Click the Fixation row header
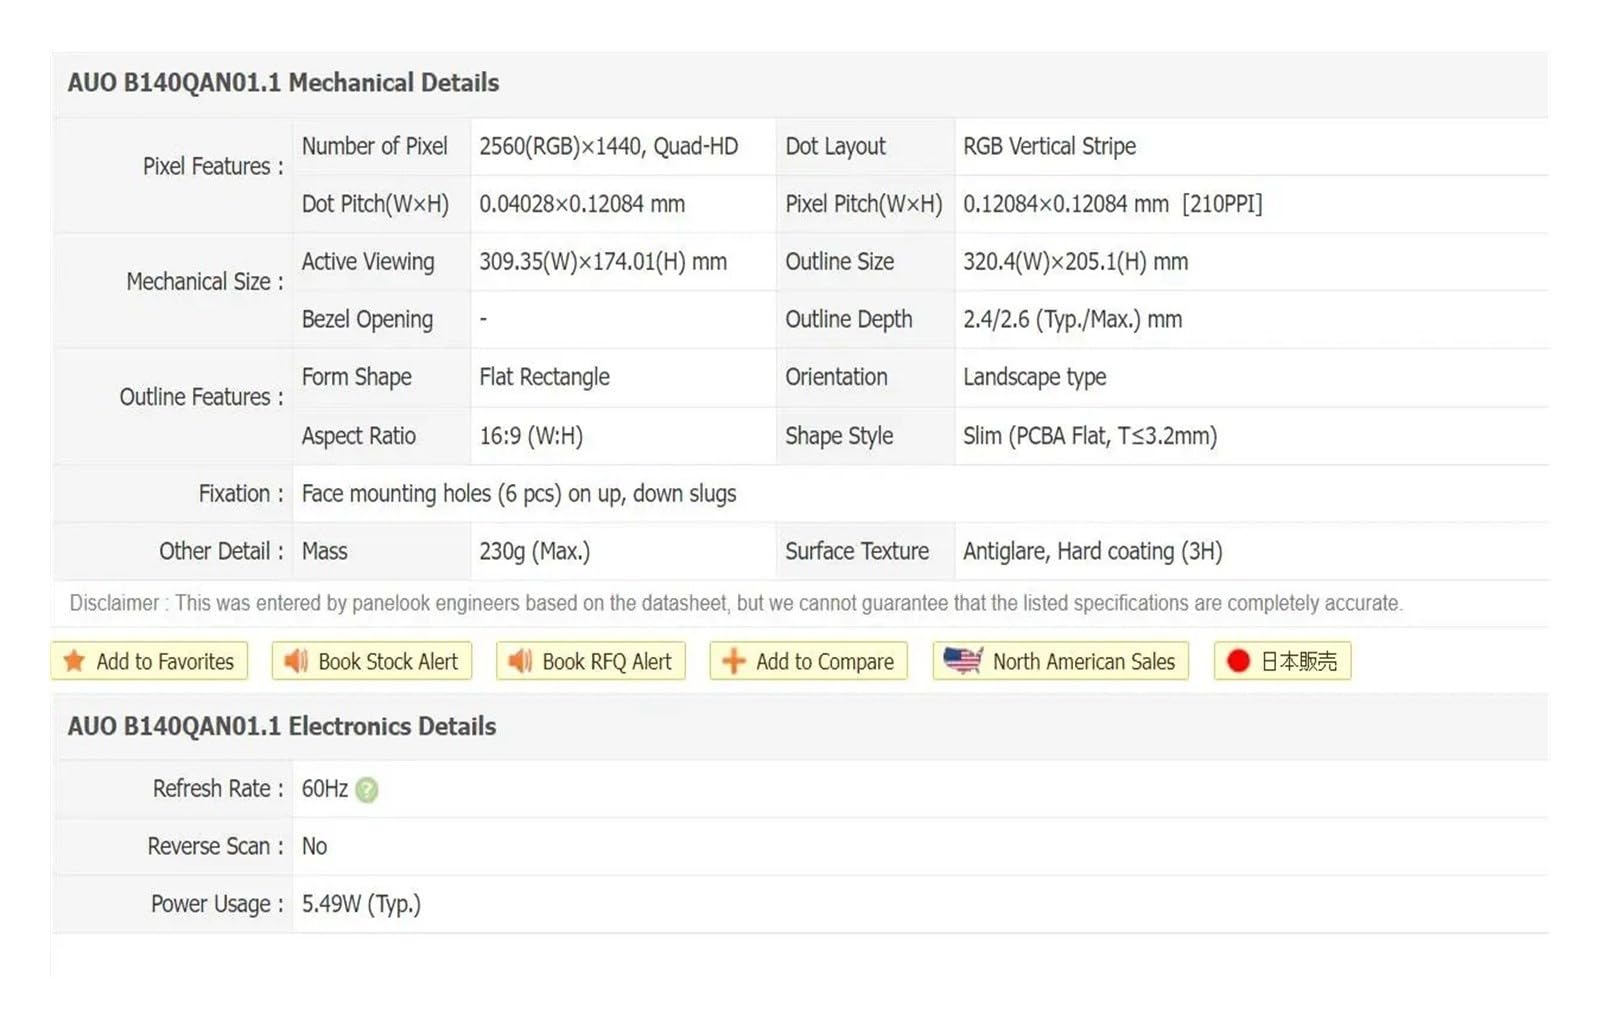The height and width of the screenshot is (1028, 1600). coord(241,494)
